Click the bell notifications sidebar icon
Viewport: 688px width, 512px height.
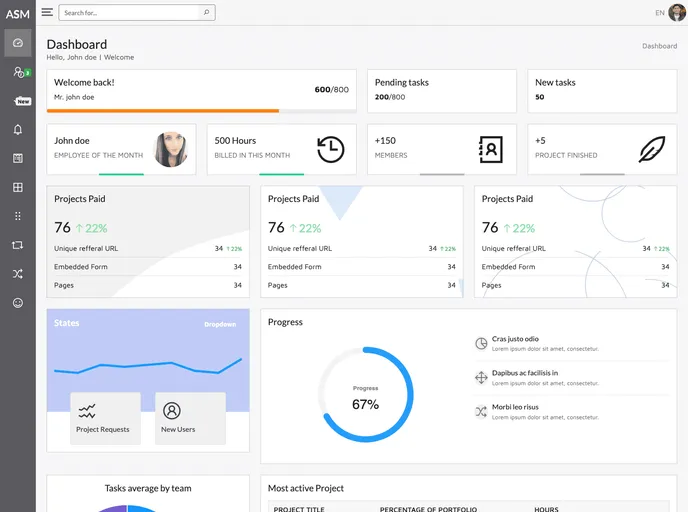pos(18,130)
